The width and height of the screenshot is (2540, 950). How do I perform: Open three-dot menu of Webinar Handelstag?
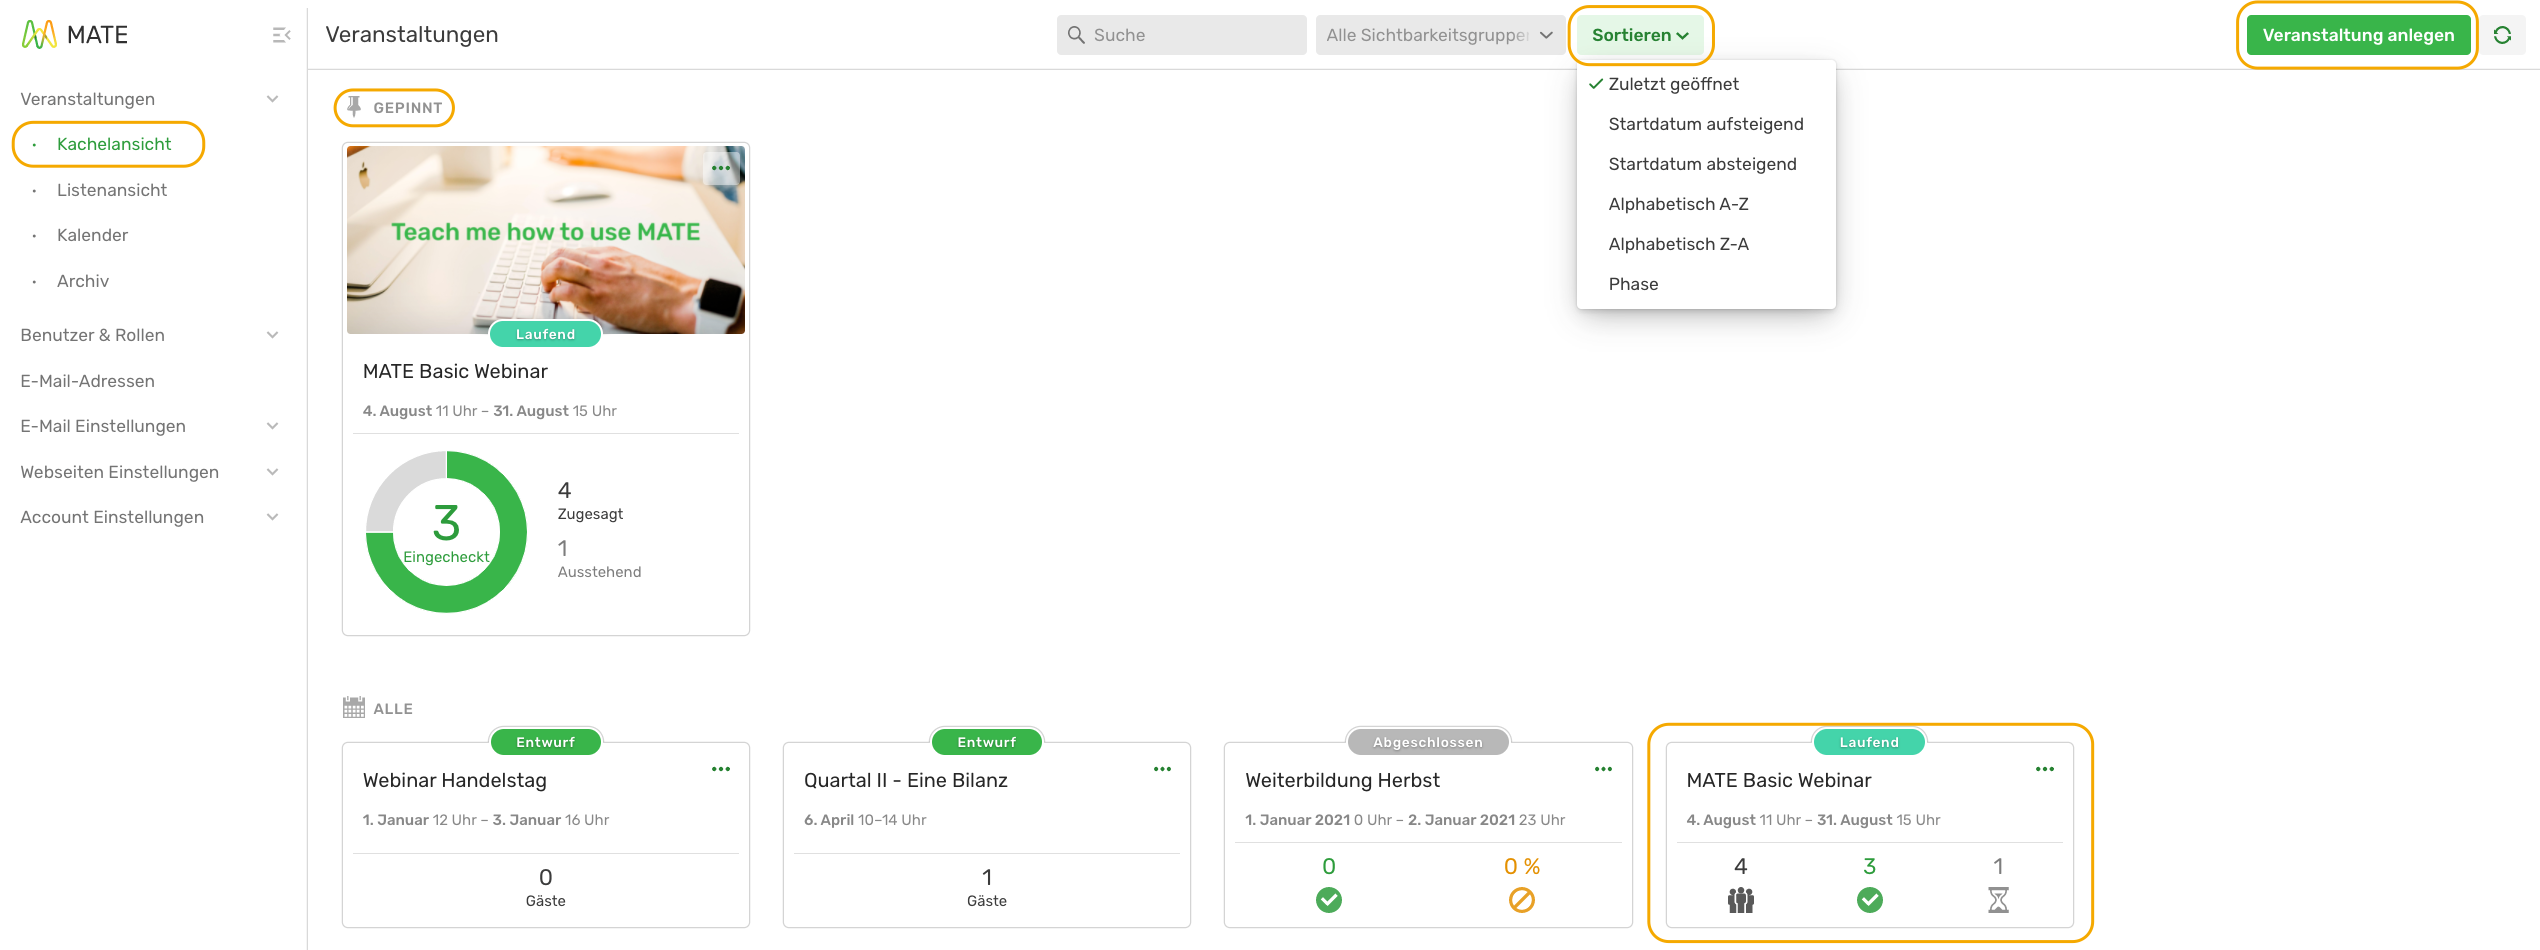click(721, 769)
